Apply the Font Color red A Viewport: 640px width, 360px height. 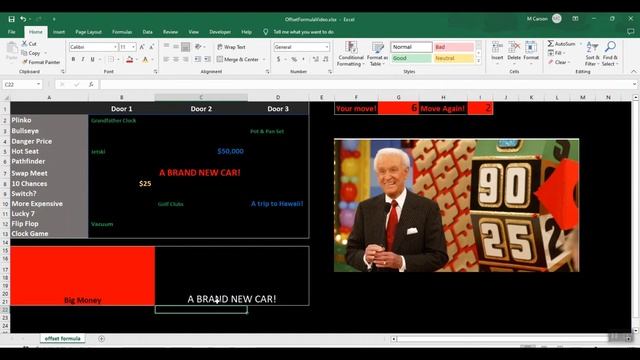click(x=145, y=60)
